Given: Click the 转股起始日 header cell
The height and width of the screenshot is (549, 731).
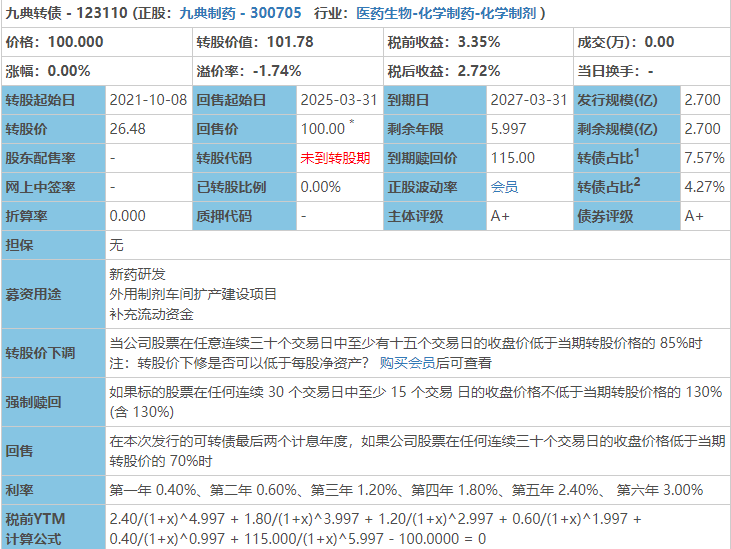Looking at the screenshot, I should point(54,100).
